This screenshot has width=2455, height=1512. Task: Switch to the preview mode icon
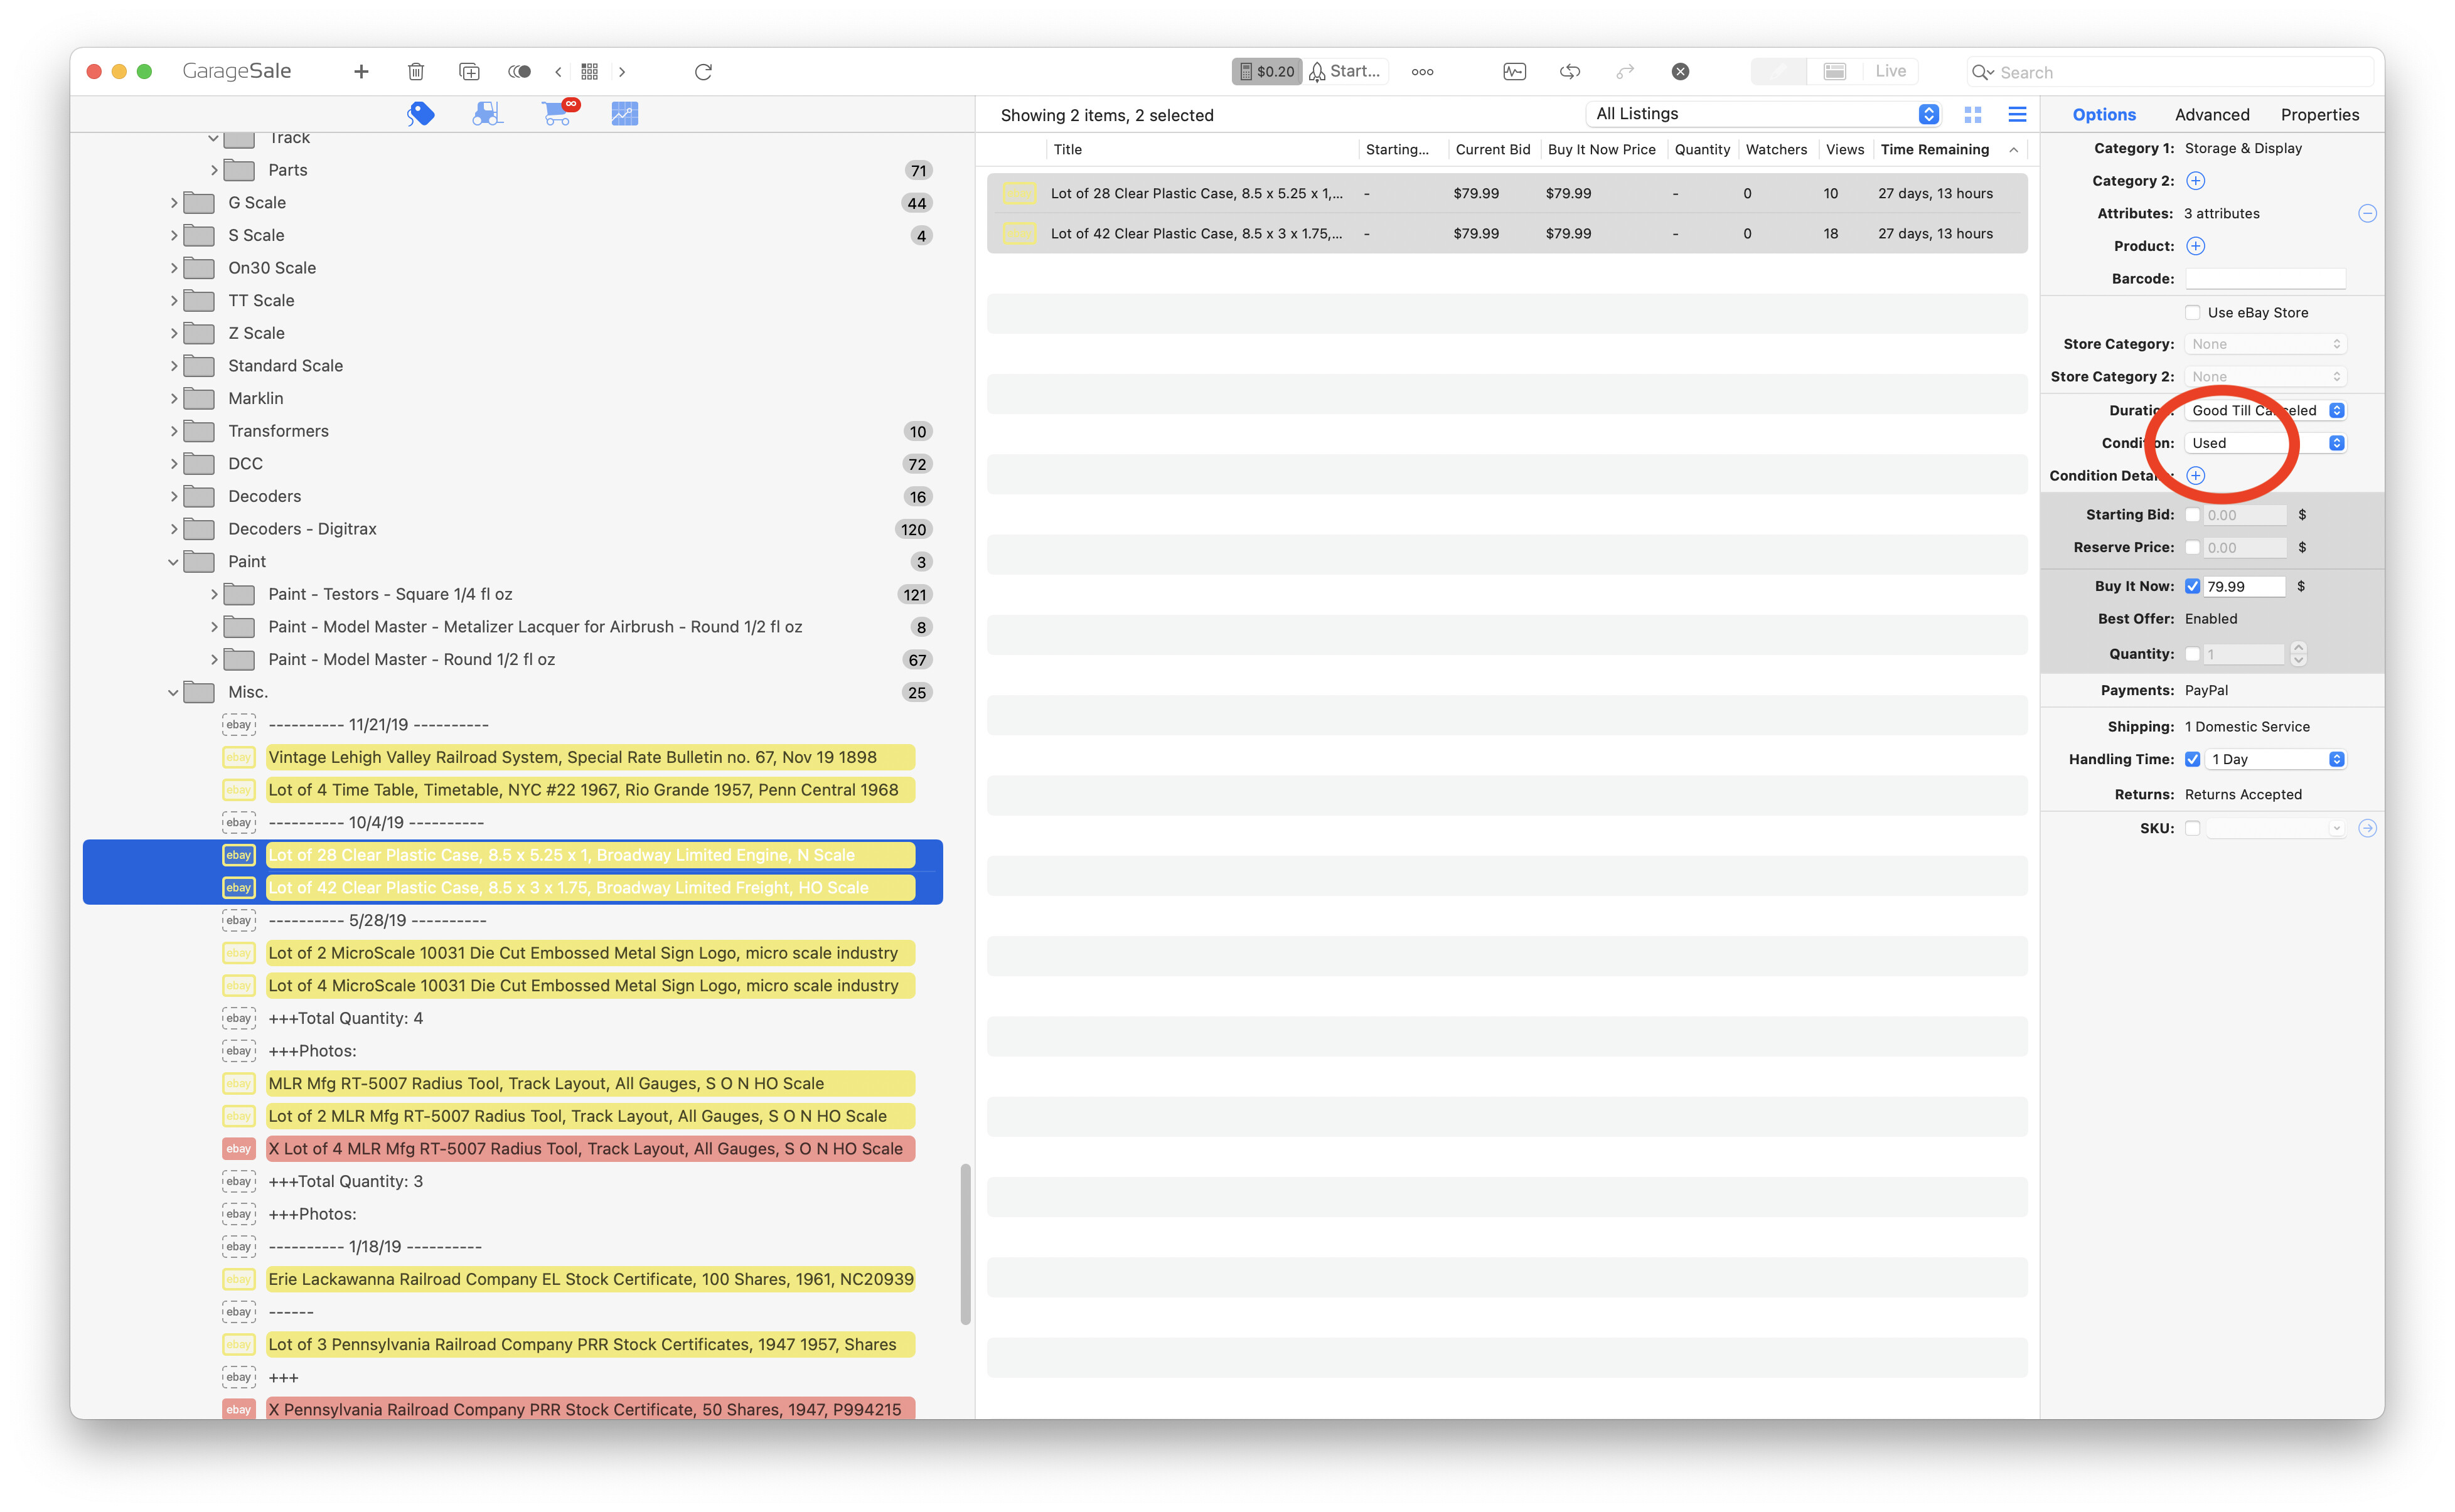coord(1834,71)
